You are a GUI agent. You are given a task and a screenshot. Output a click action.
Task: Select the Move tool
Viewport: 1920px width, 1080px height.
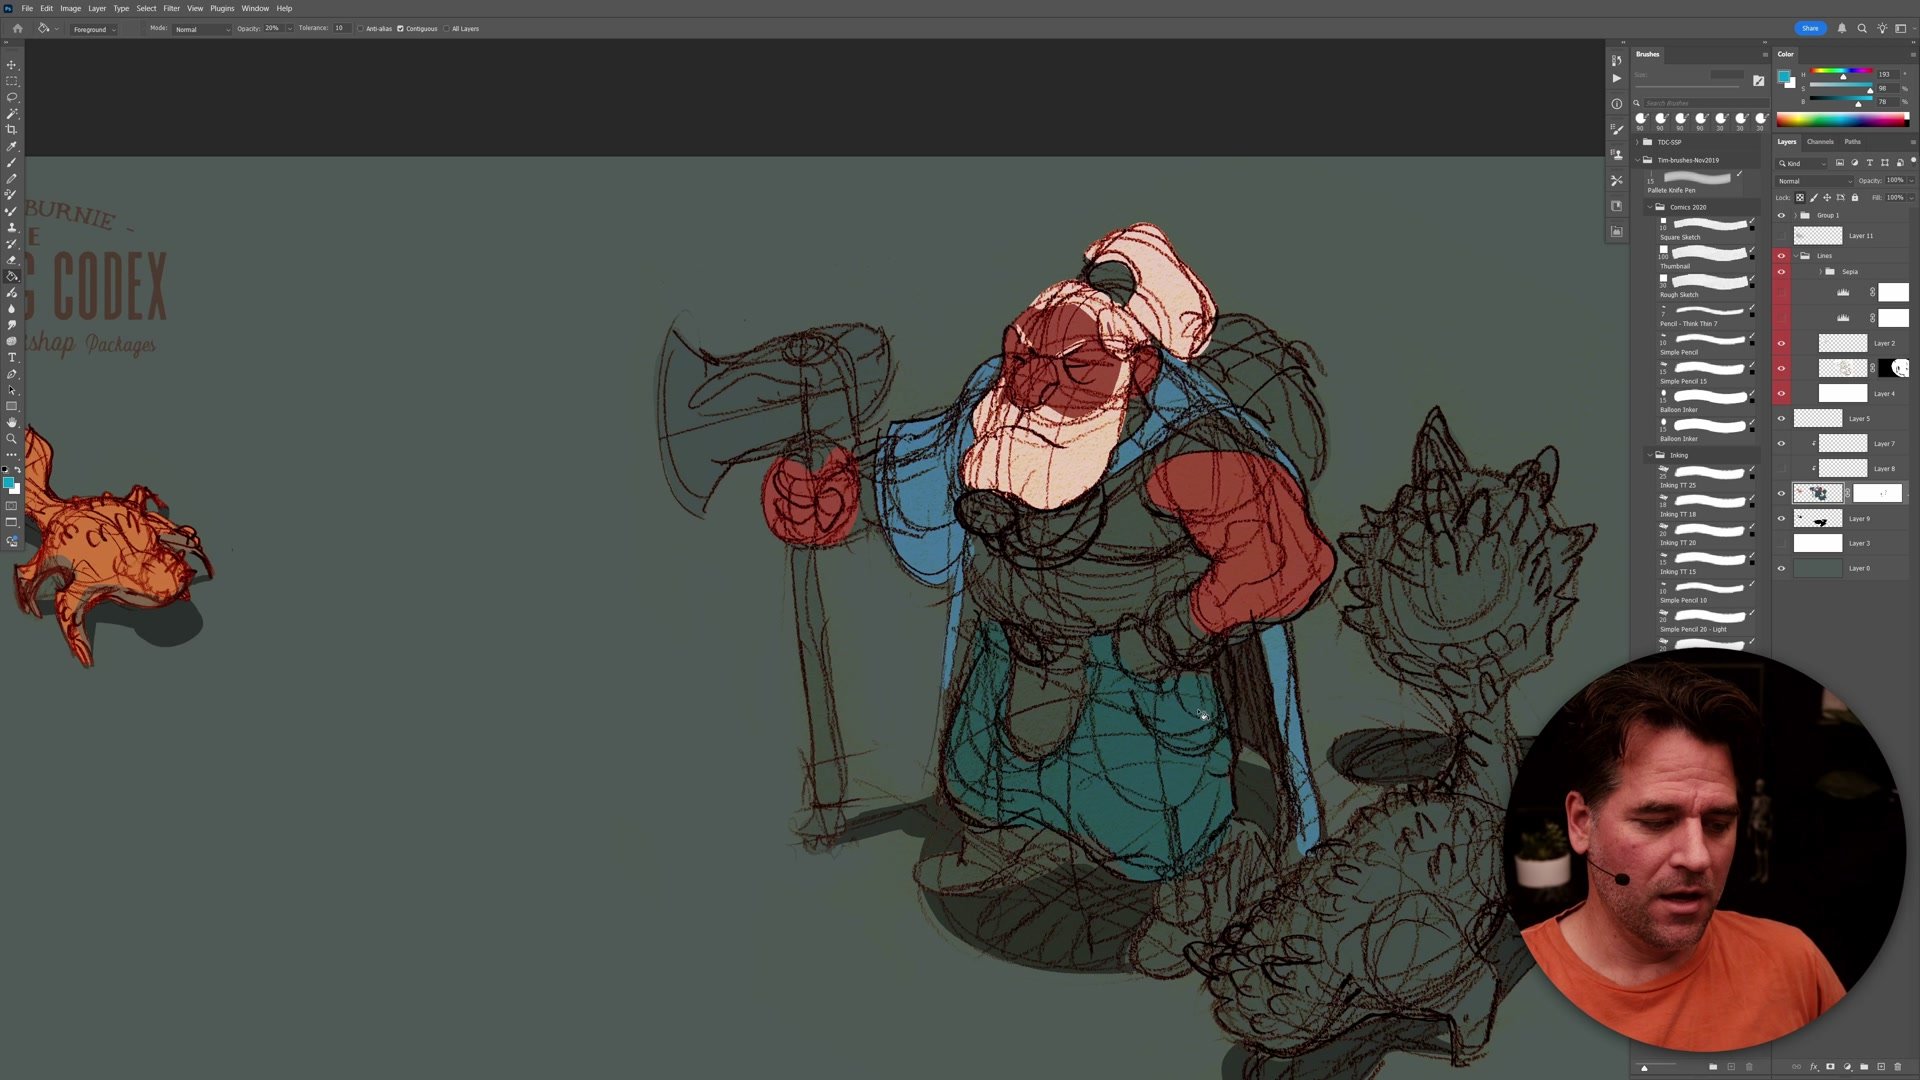tap(12, 65)
